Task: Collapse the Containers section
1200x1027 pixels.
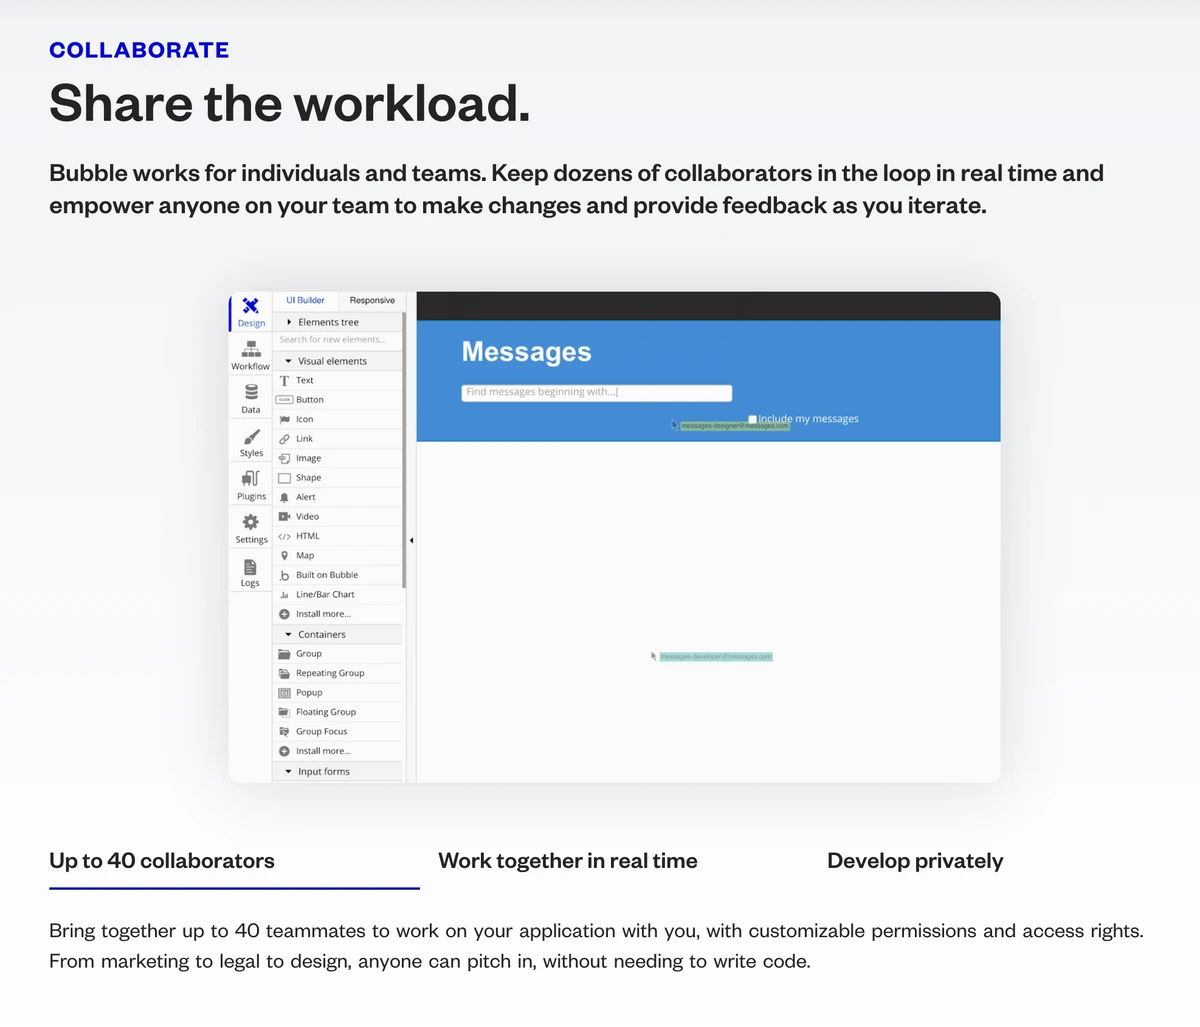Action: coord(338,634)
